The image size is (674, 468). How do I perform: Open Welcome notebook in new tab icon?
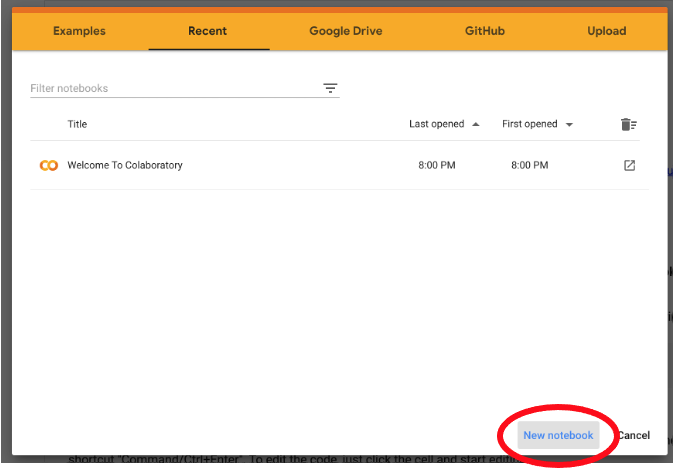(x=629, y=165)
